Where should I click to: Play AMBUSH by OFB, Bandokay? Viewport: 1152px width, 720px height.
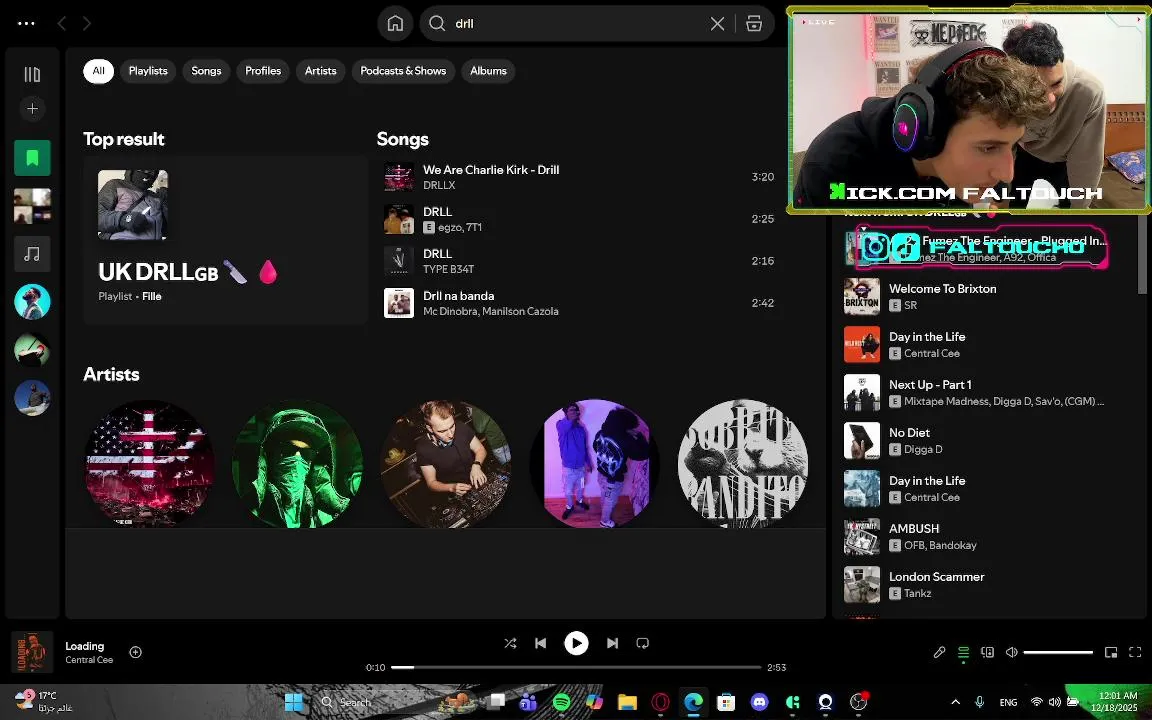tap(984, 536)
